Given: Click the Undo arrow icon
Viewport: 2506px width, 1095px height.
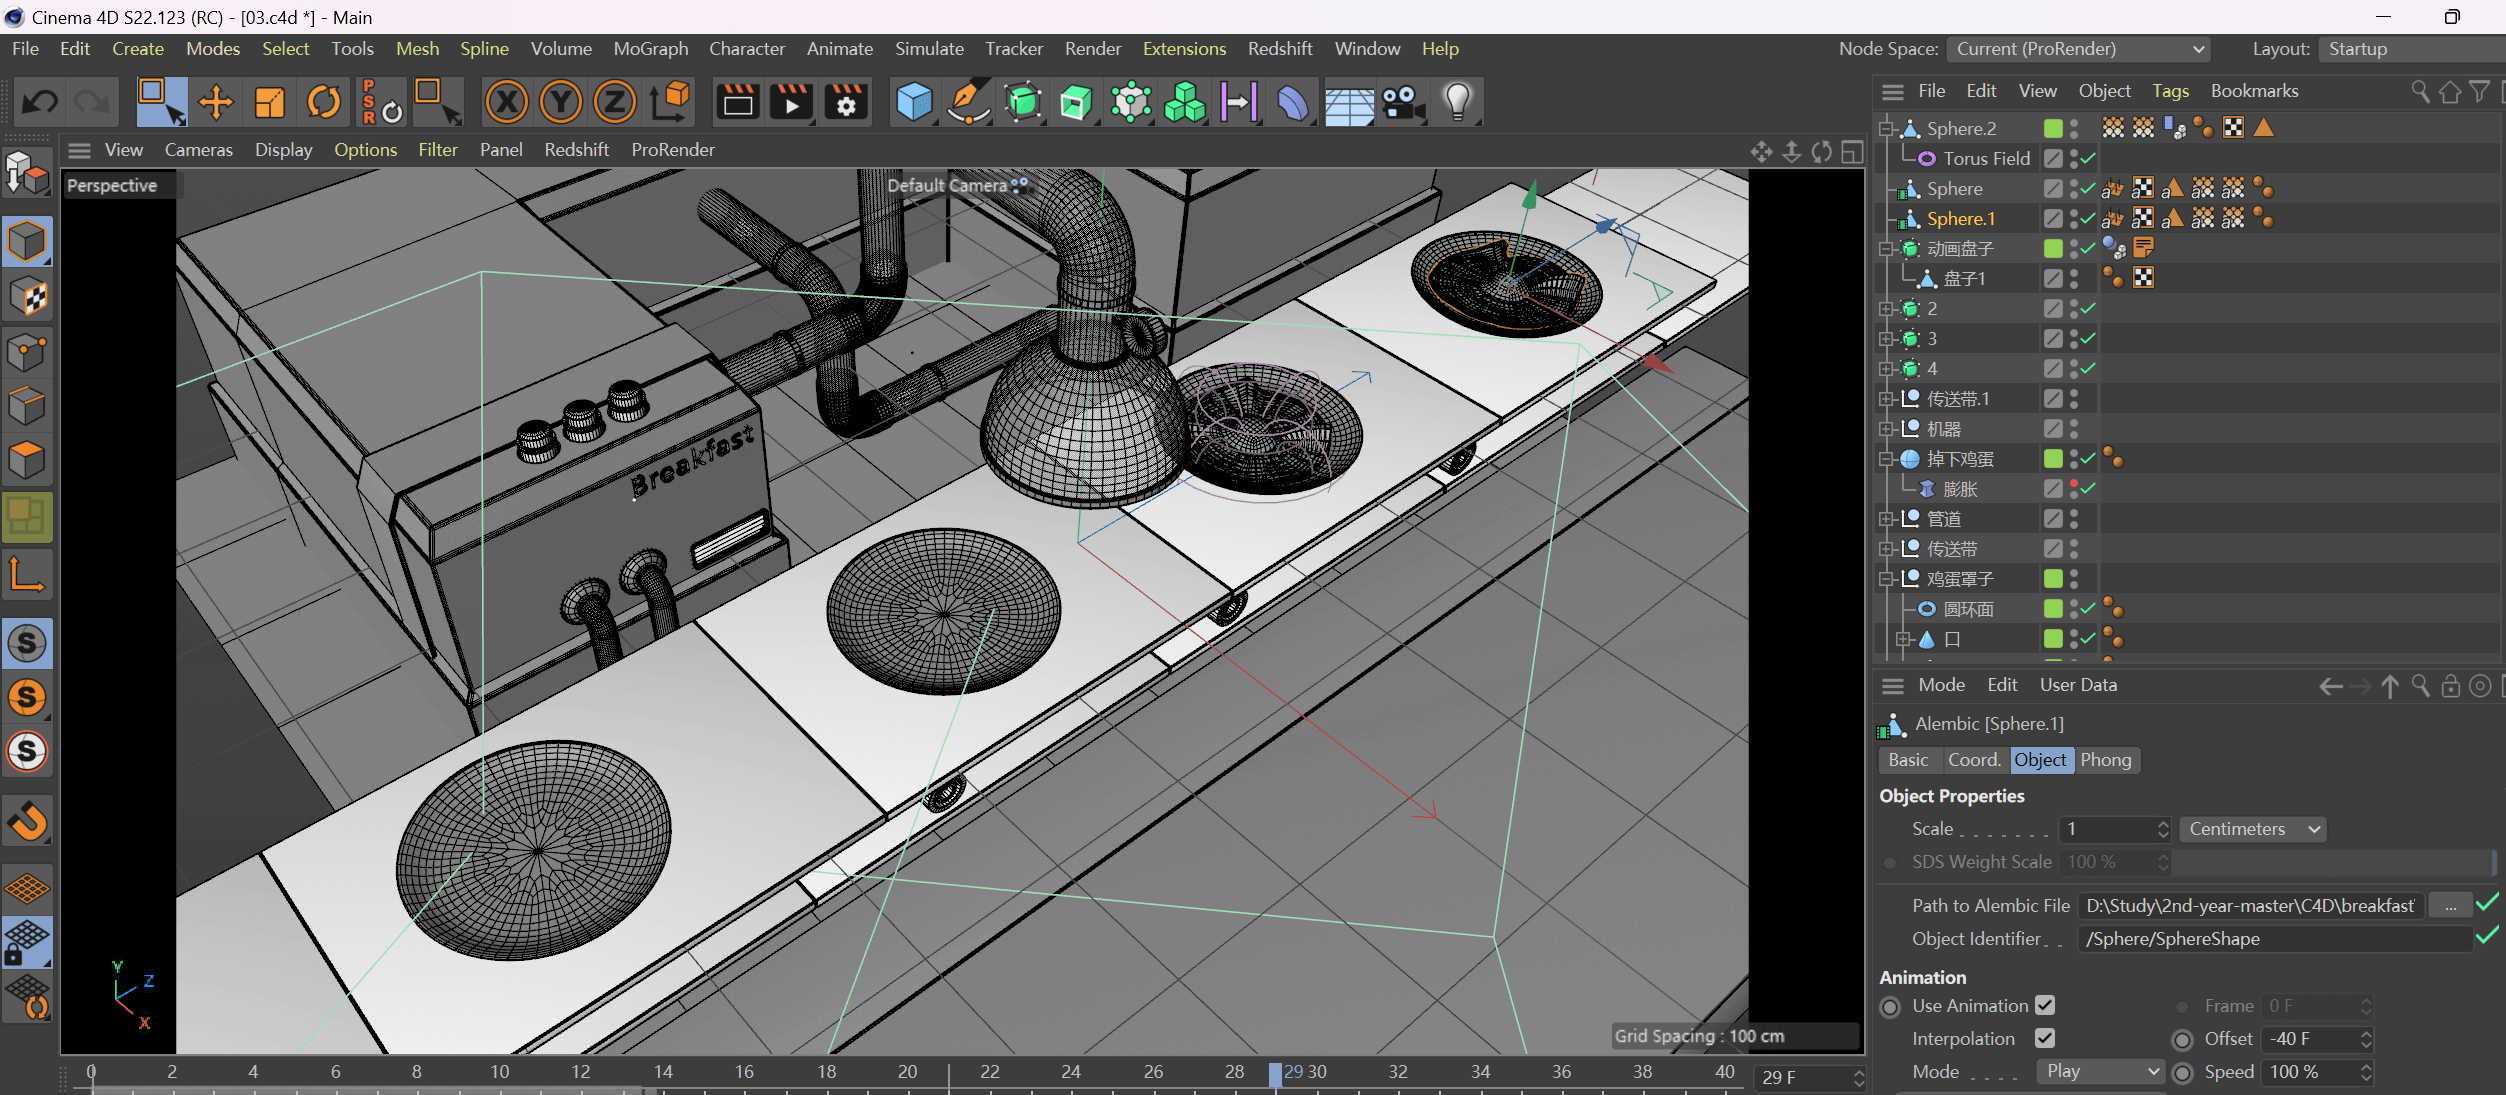Looking at the screenshot, I should click(40, 101).
